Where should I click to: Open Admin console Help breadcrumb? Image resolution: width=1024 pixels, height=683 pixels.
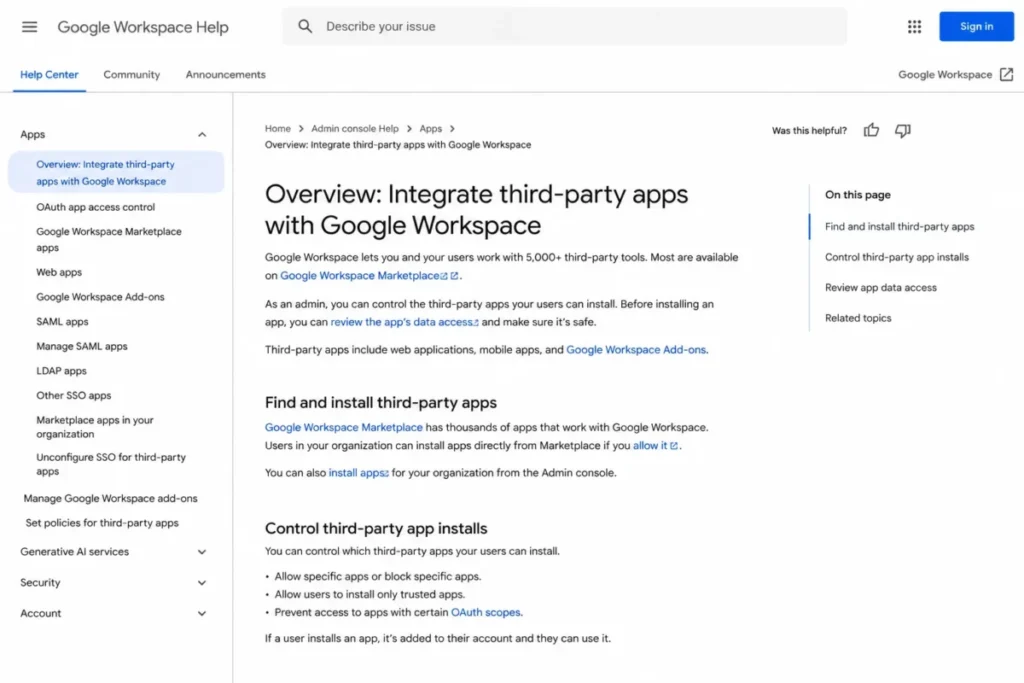(x=355, y=129)
